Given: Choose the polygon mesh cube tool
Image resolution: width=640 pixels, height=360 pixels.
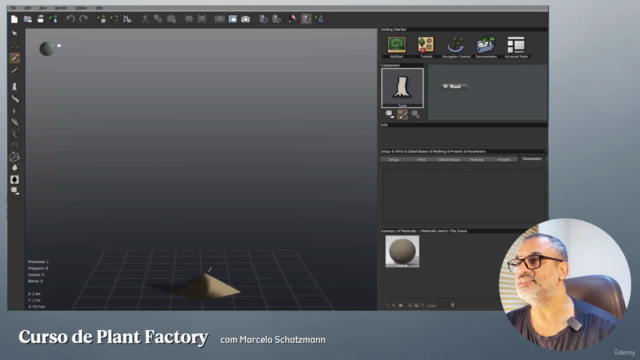Looking at the screenshot, I should click(15, 157).
